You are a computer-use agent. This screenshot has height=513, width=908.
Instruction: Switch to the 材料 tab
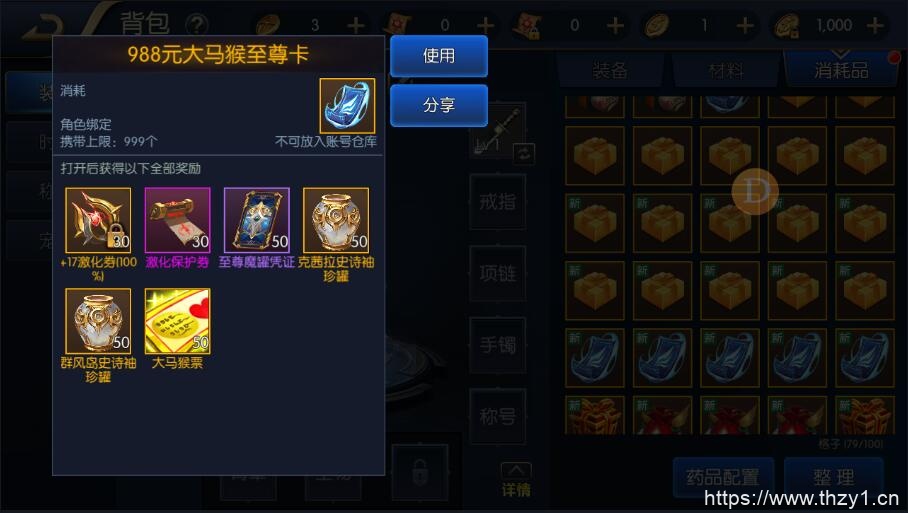[x=726, y=71]
